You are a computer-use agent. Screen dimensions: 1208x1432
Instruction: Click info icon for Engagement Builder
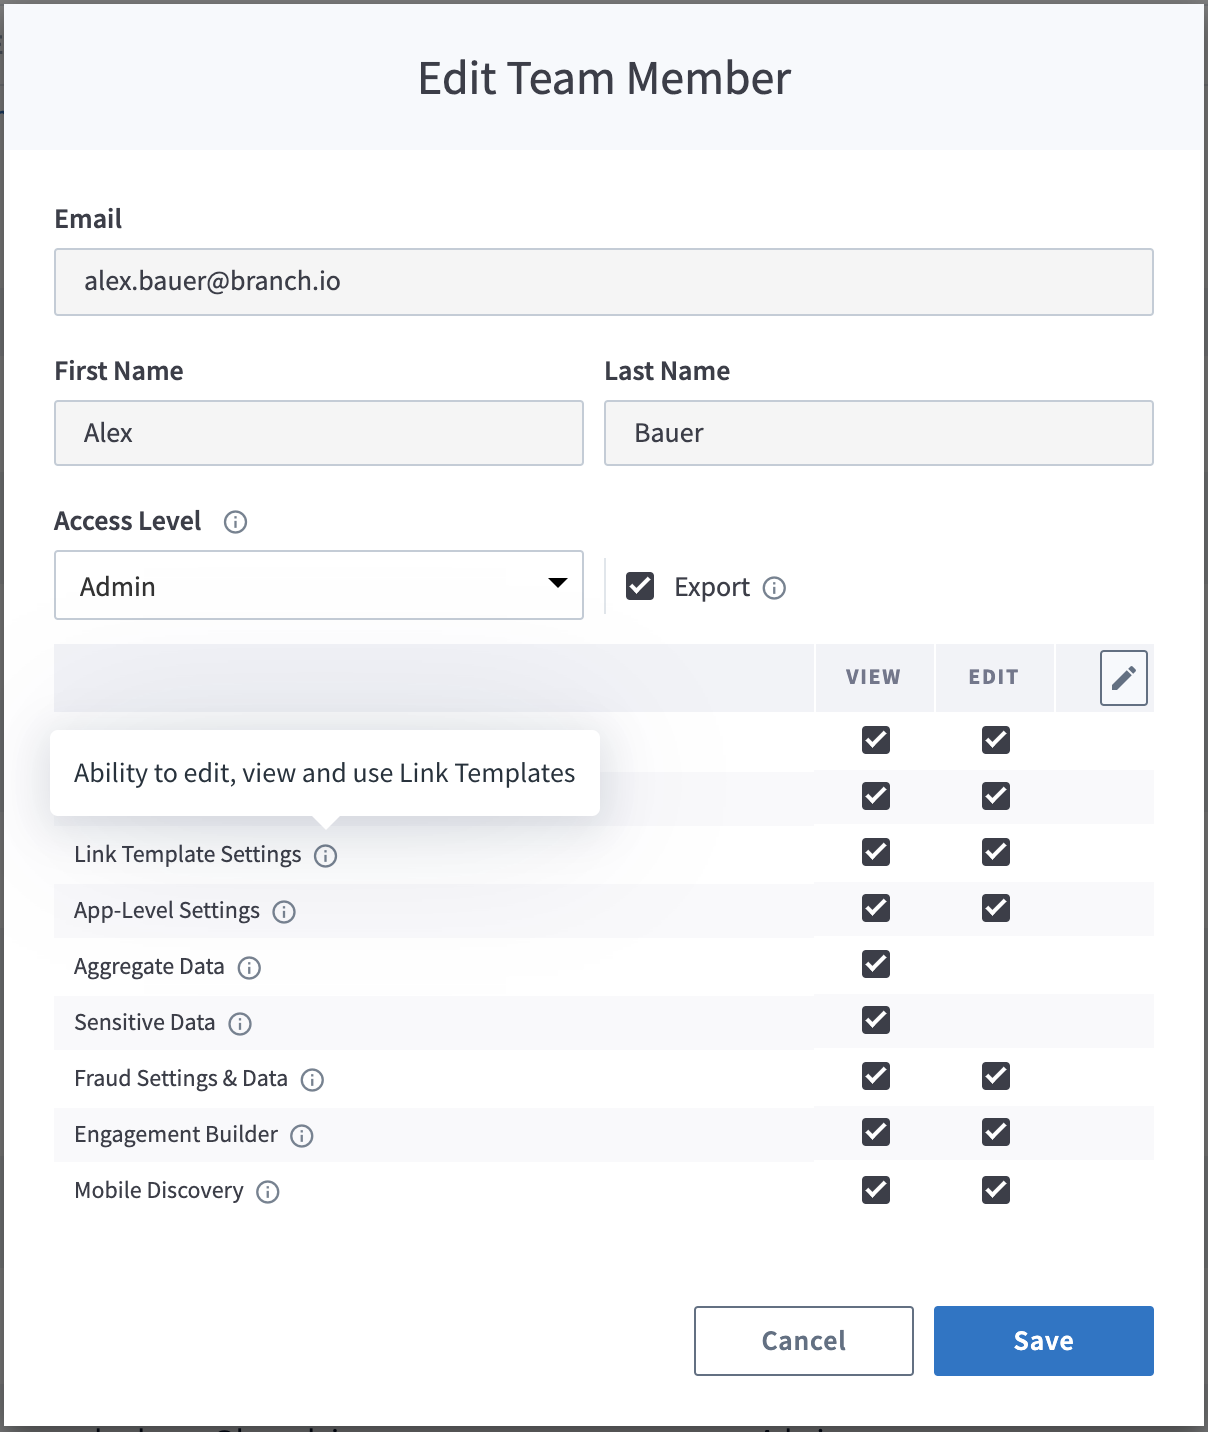coord(302,1136)
